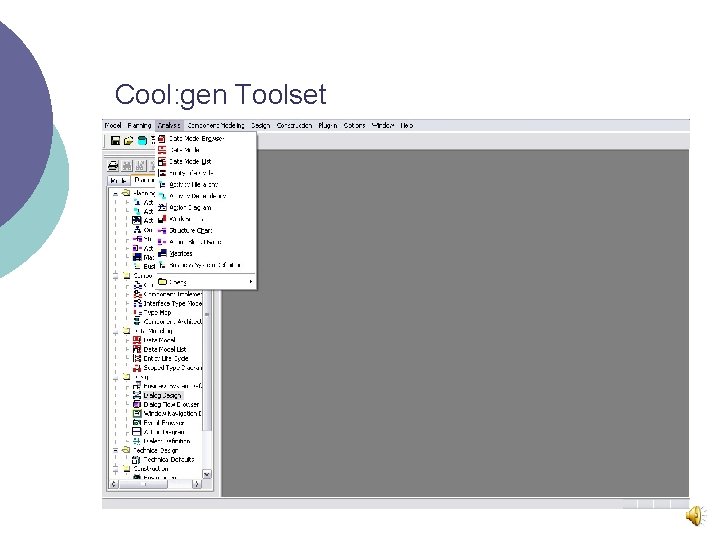Open the Component Modeling menu
720x540 pixels.
pyautogui.click(x=216, y=125)
